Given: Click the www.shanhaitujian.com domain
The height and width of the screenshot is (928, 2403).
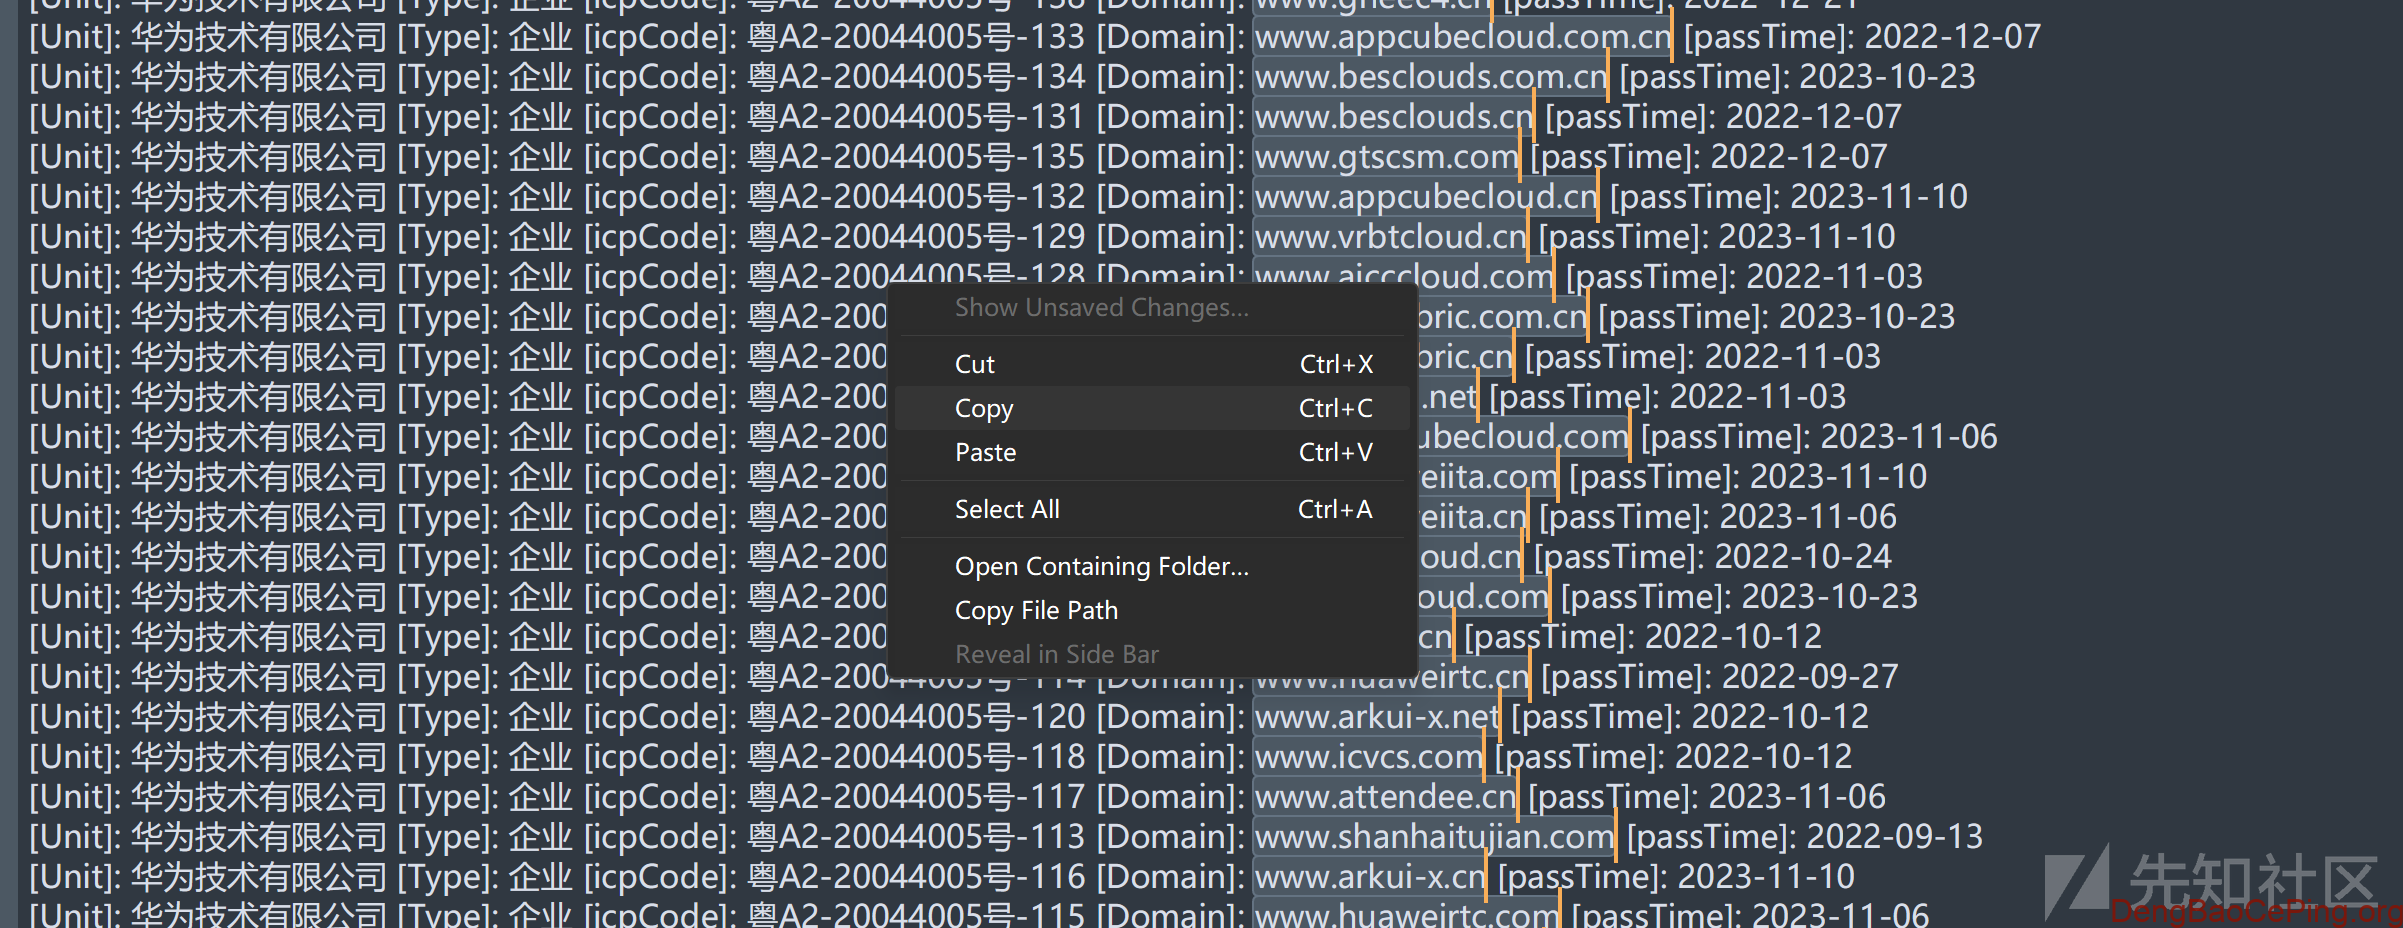Looking at the screenshot, I should coord(1433,837).
